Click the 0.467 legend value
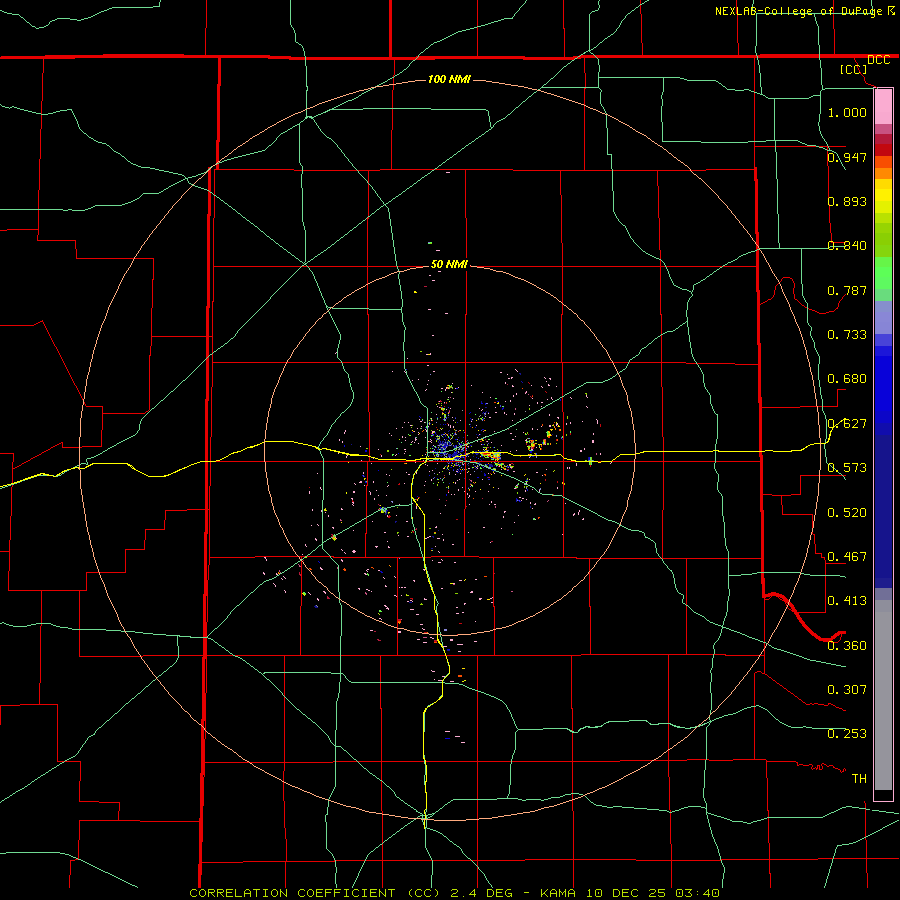Image resolution: width=900 pixels, height=900 pixels. [x=847, y=557]
